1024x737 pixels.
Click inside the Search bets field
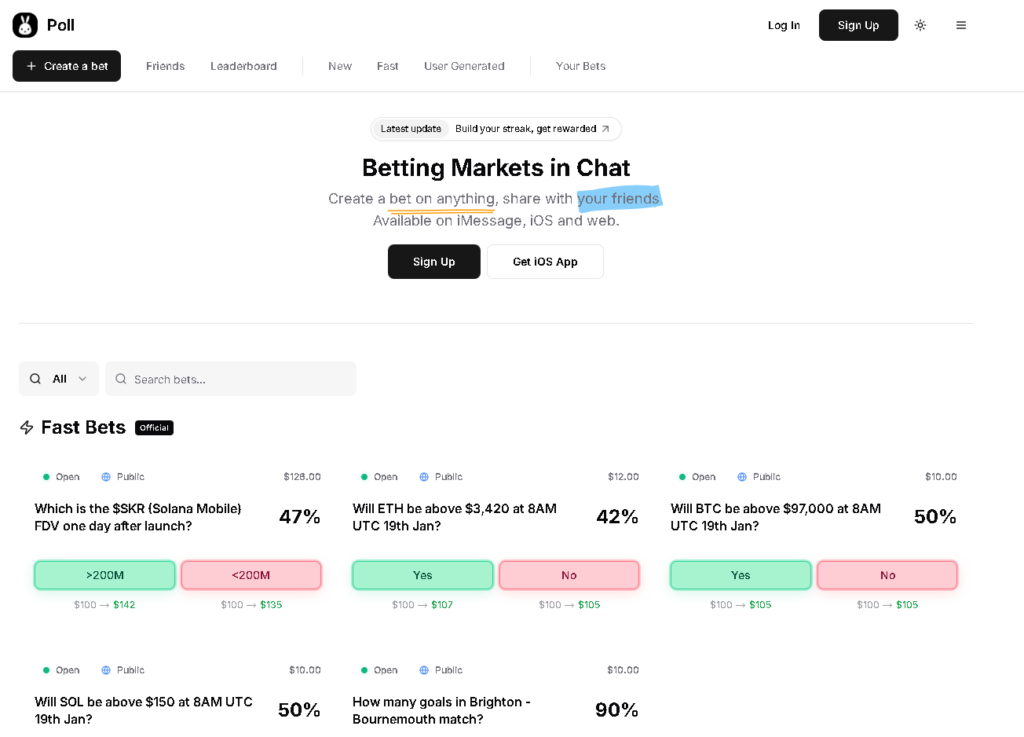(x=230, y=379)
